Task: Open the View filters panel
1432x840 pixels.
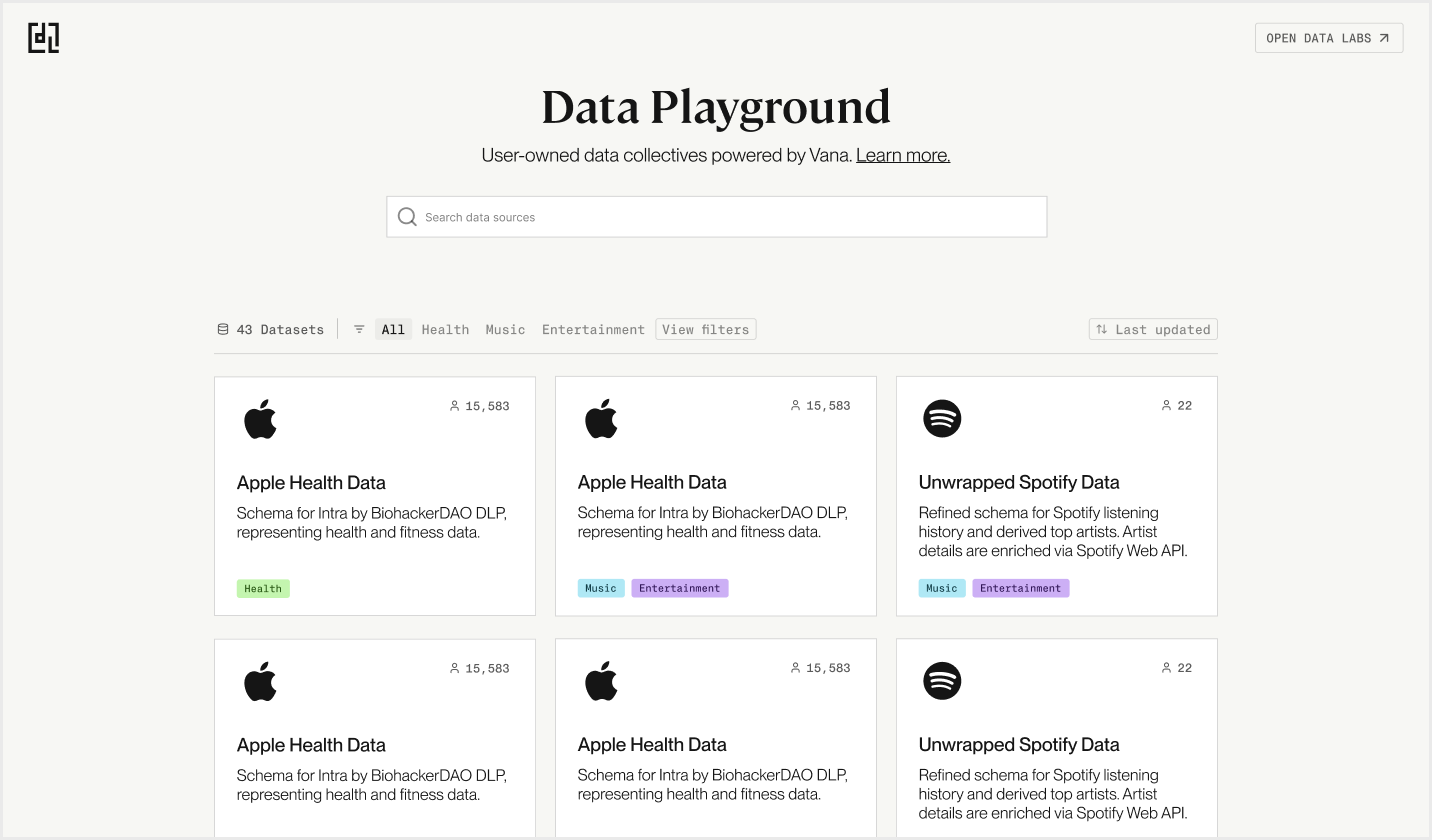Action: [x=706, y=329]
